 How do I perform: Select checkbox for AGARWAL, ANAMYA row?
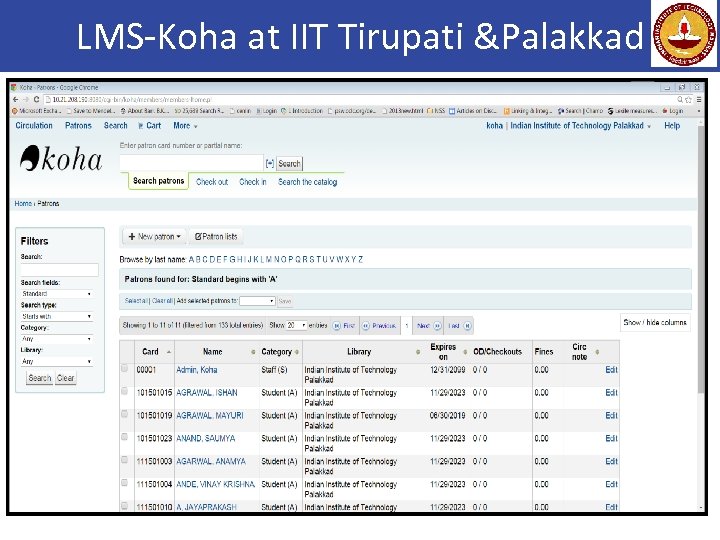(x=124, y=460)
